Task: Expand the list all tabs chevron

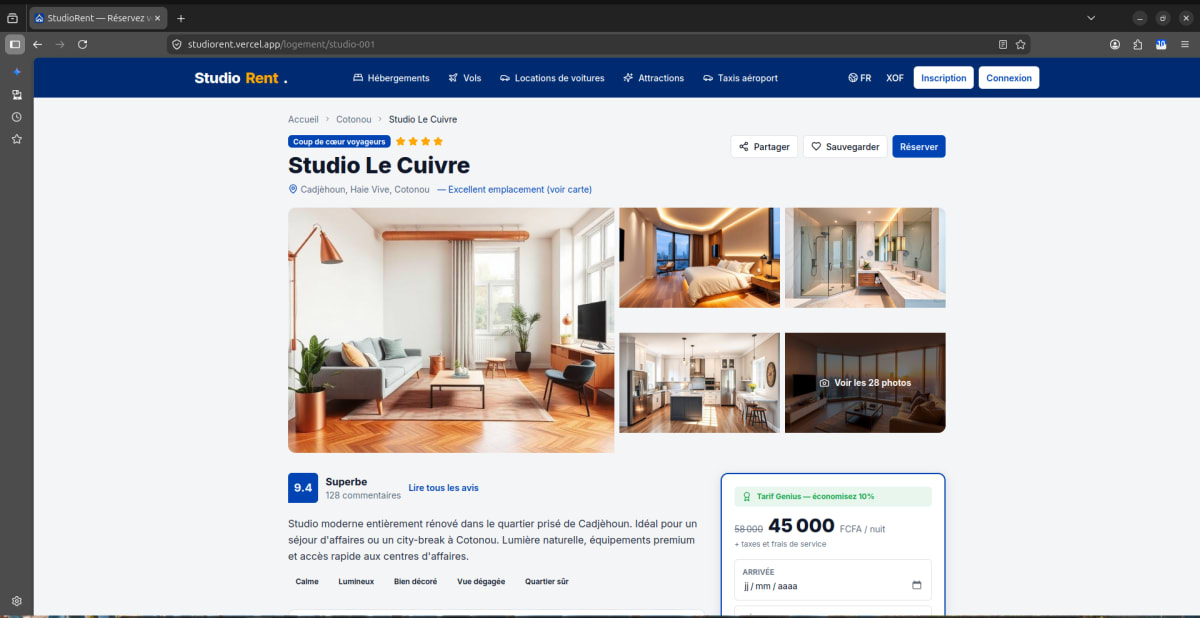Action: 1091,18
